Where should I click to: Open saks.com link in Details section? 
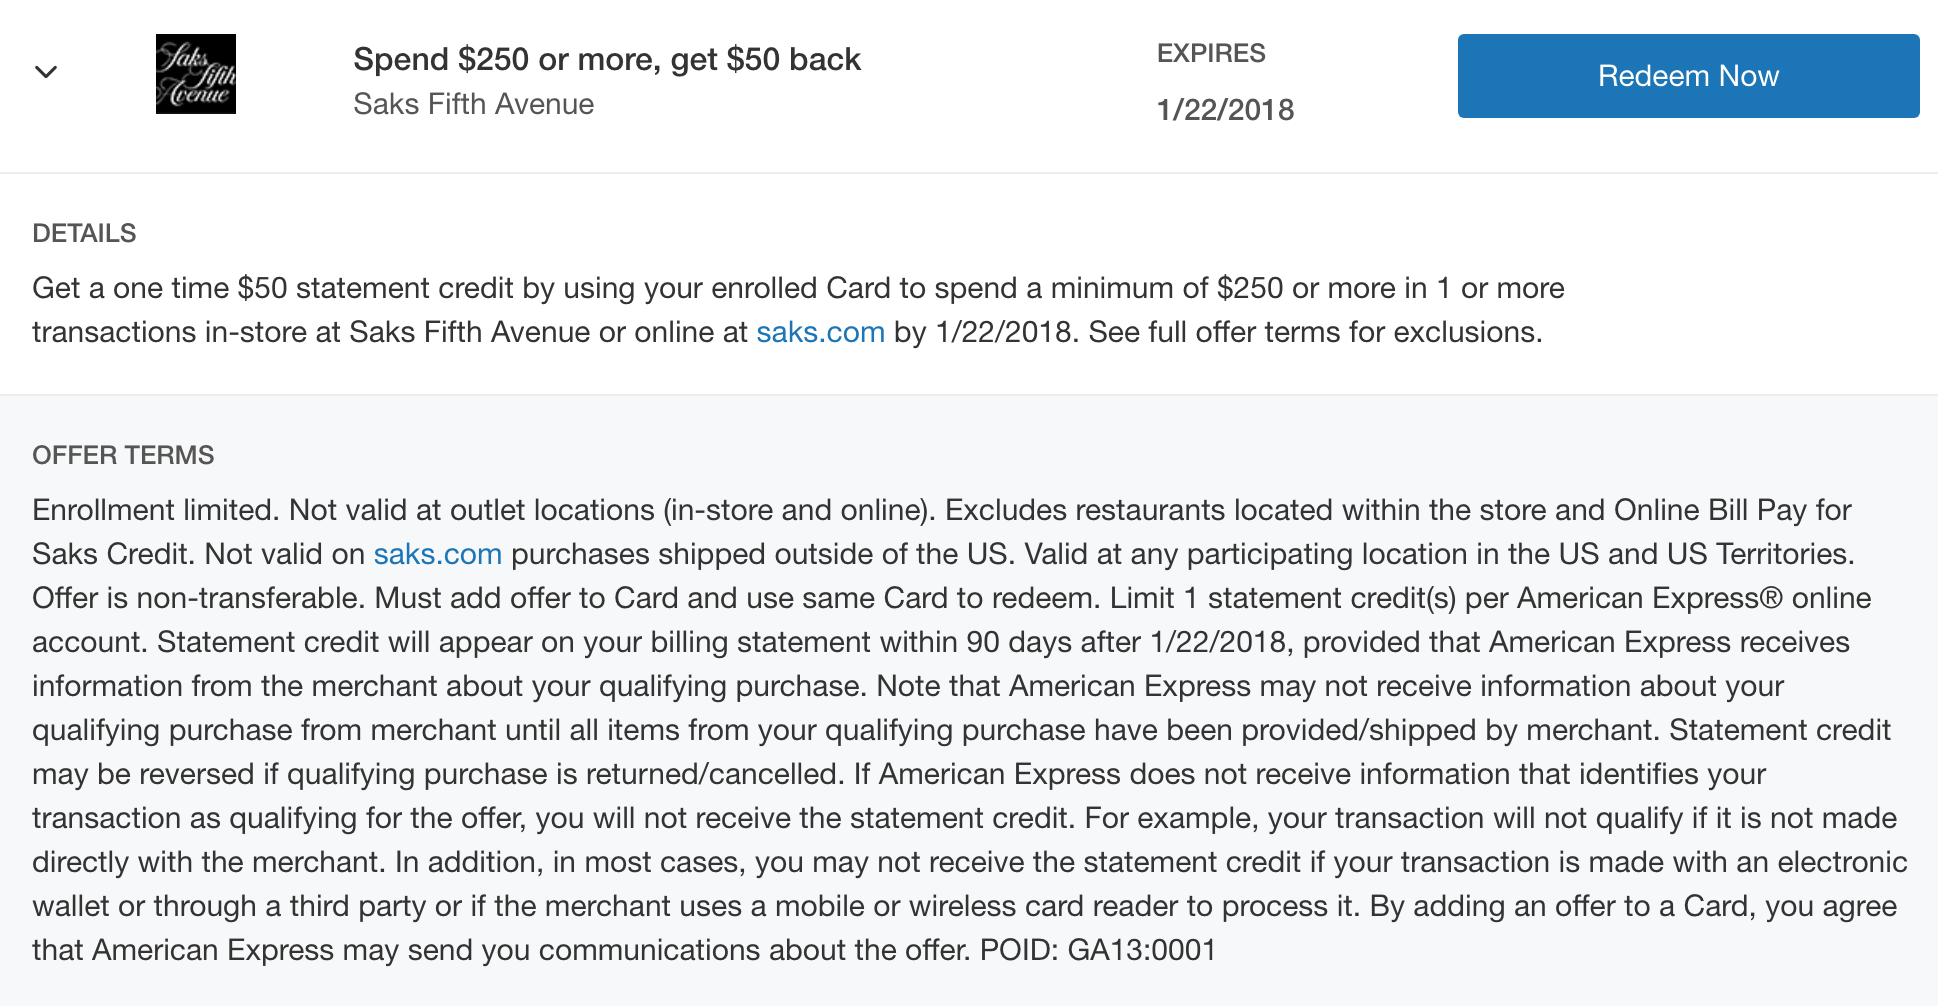pyautogui.click(x=820, y=332)
